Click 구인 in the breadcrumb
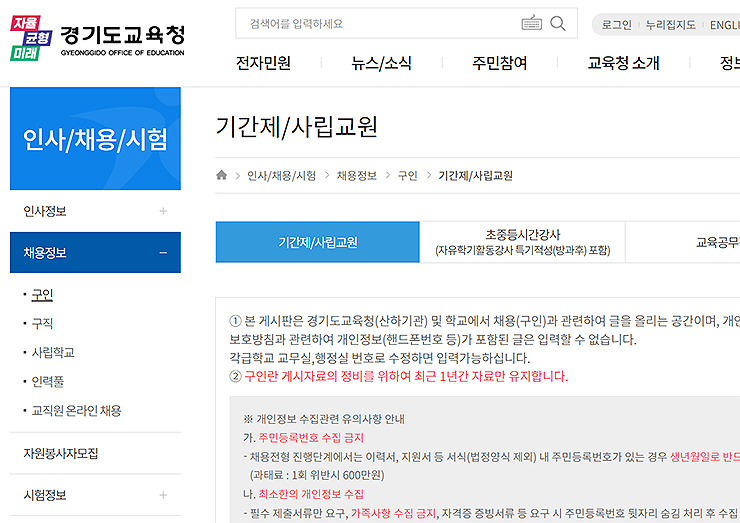 407,176
